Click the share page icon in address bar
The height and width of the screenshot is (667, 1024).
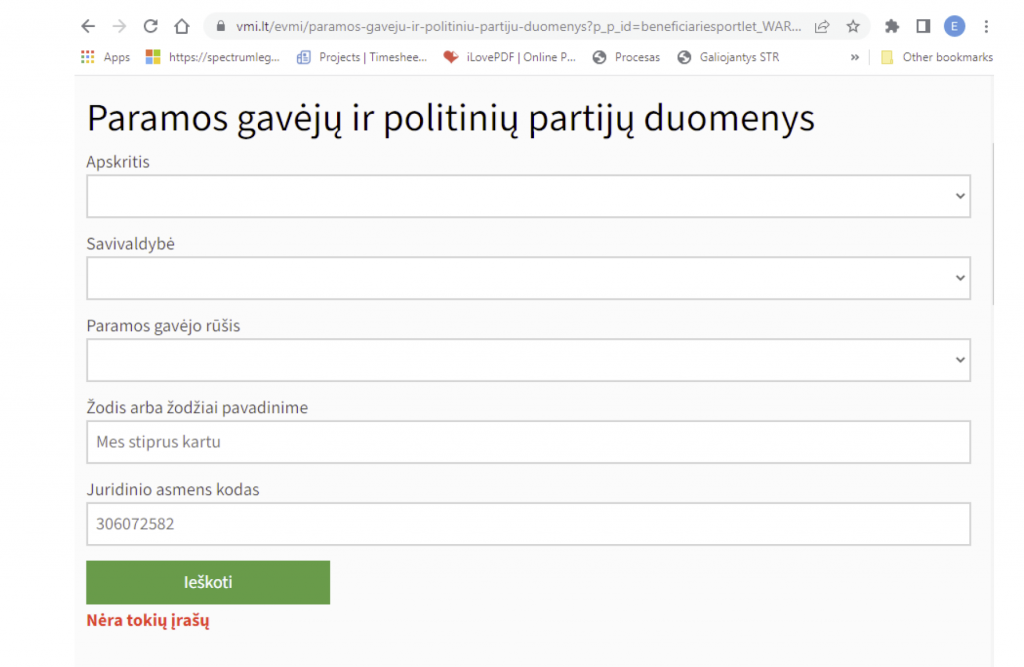822,26
